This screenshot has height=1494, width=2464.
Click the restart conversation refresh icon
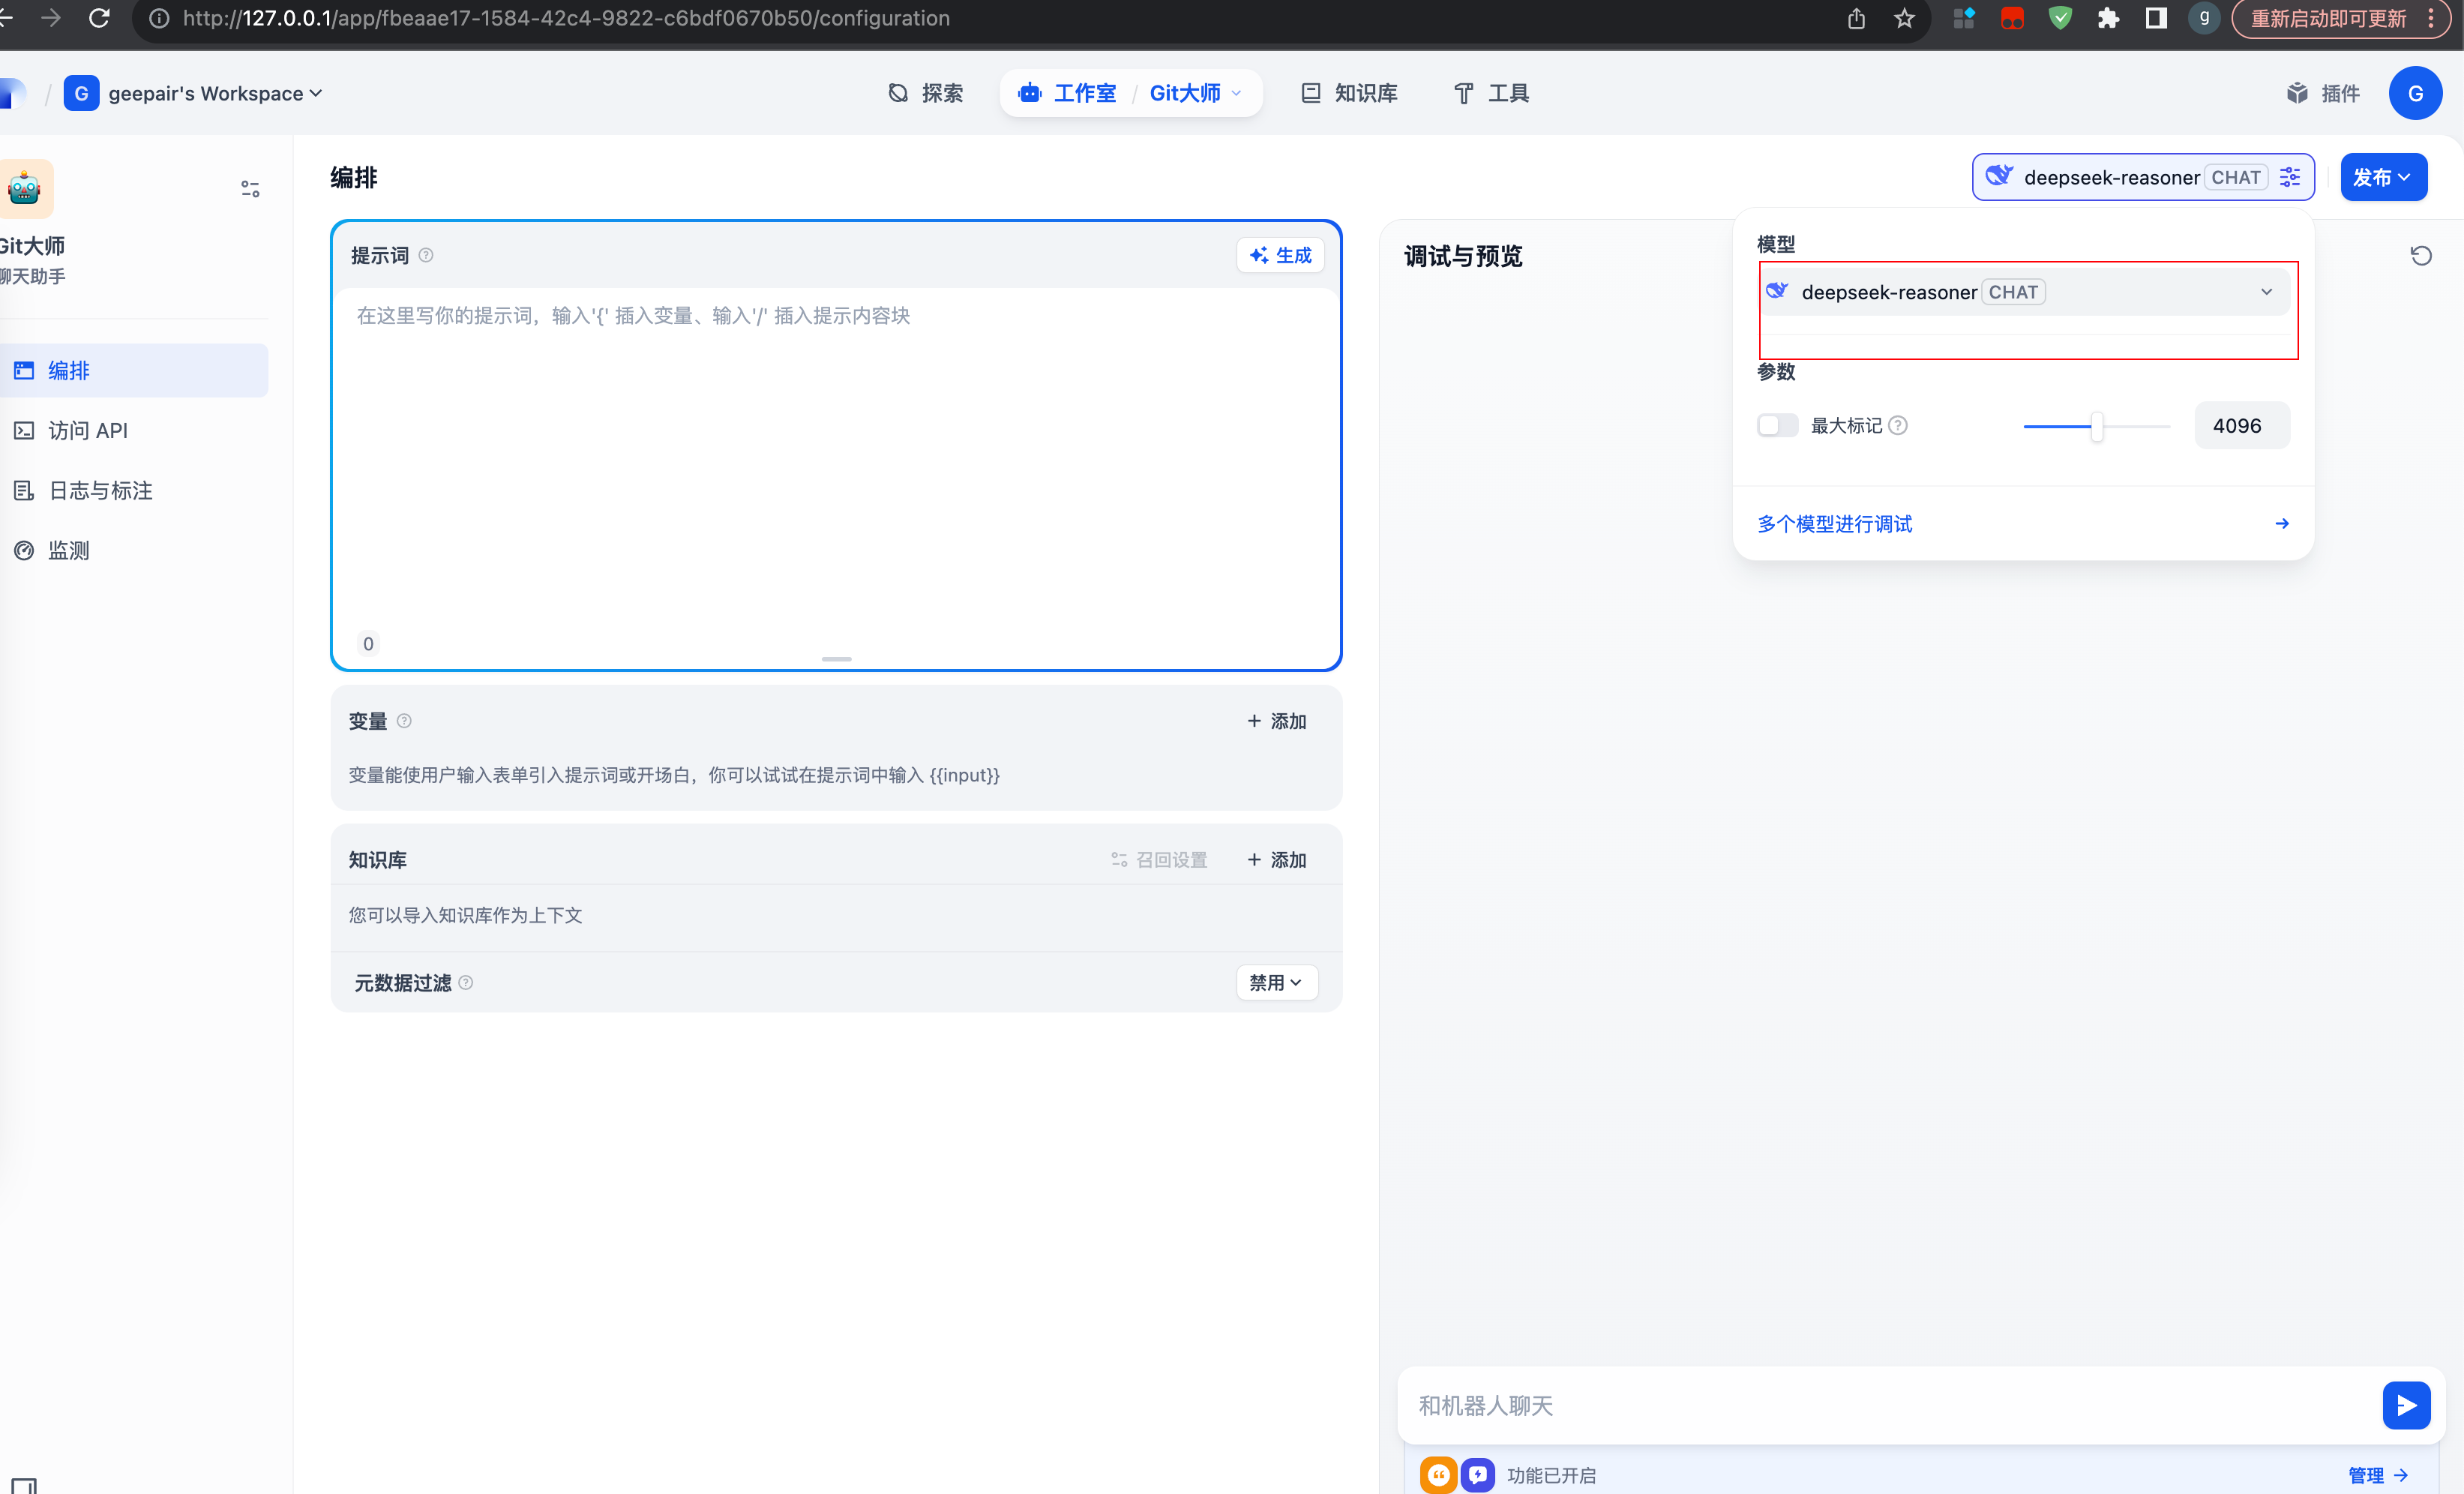[x=2420, y=256]
